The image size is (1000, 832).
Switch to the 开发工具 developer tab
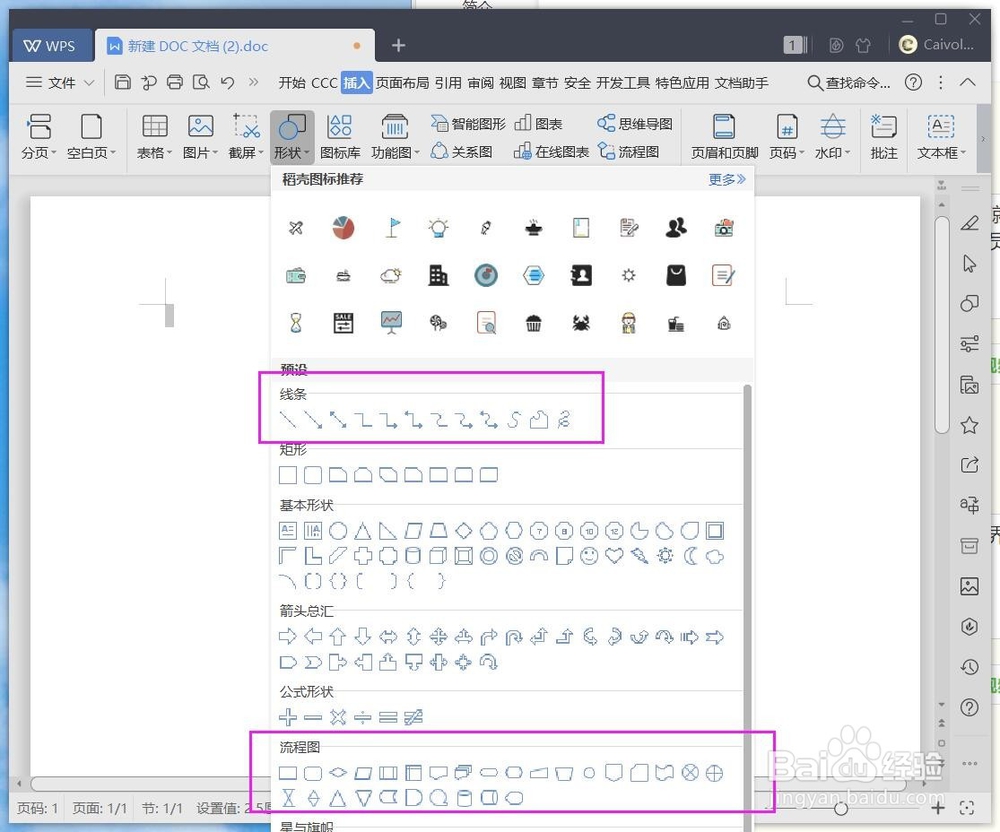pyautogui.click(x=622, y=83)
